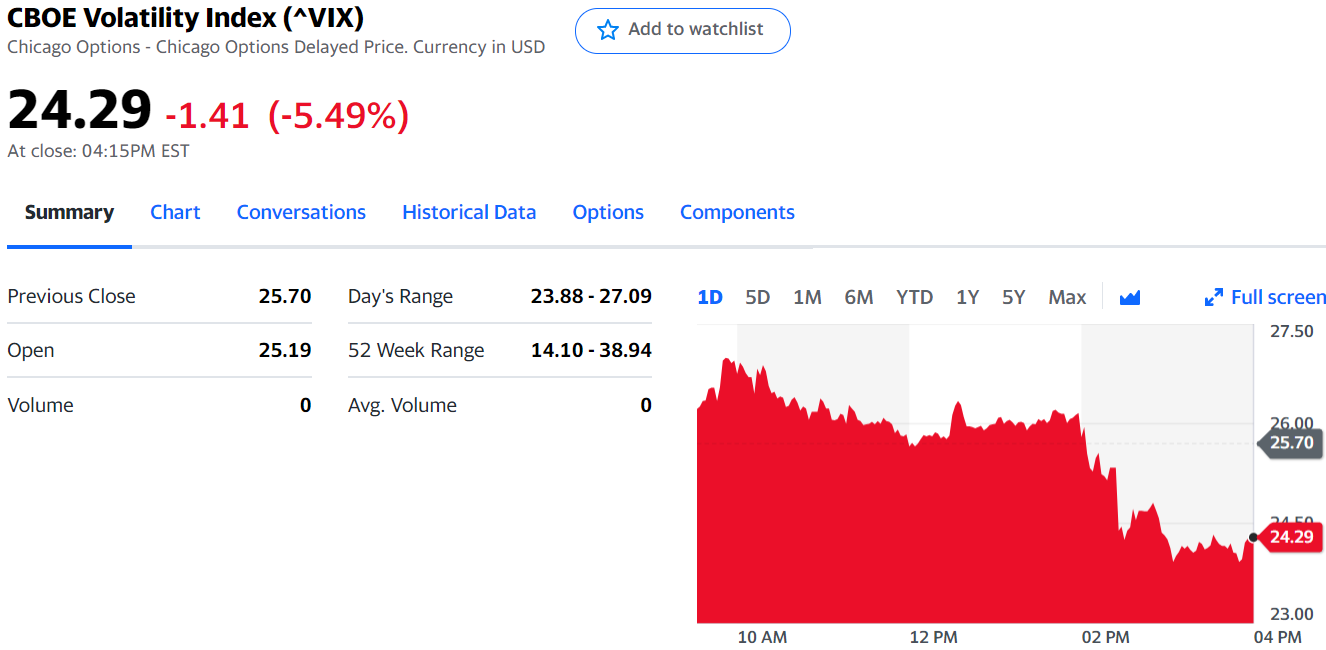Click the 23.00 price axis label
The height and width of the screenshot is (650, 1326).
(1292, 614)
